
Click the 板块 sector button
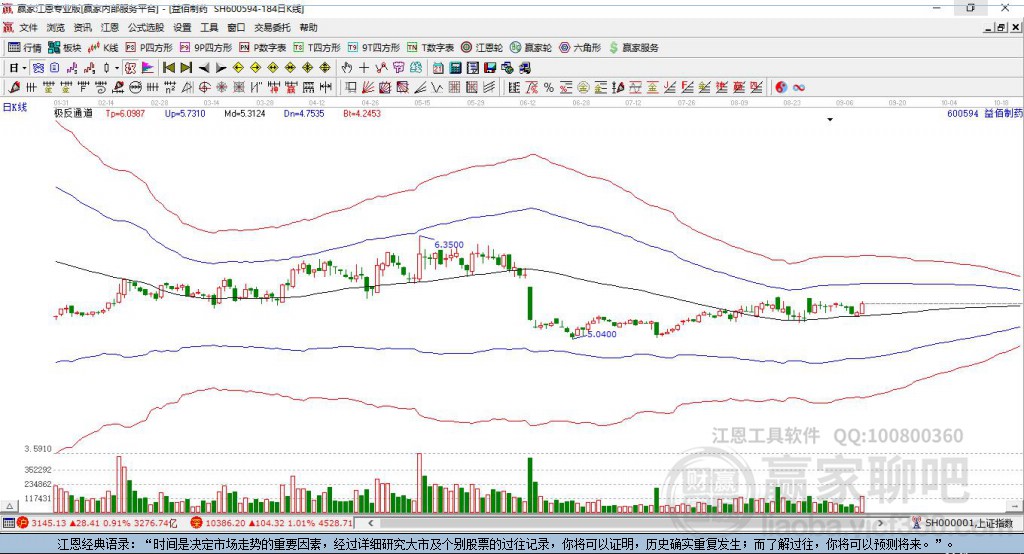65,48
